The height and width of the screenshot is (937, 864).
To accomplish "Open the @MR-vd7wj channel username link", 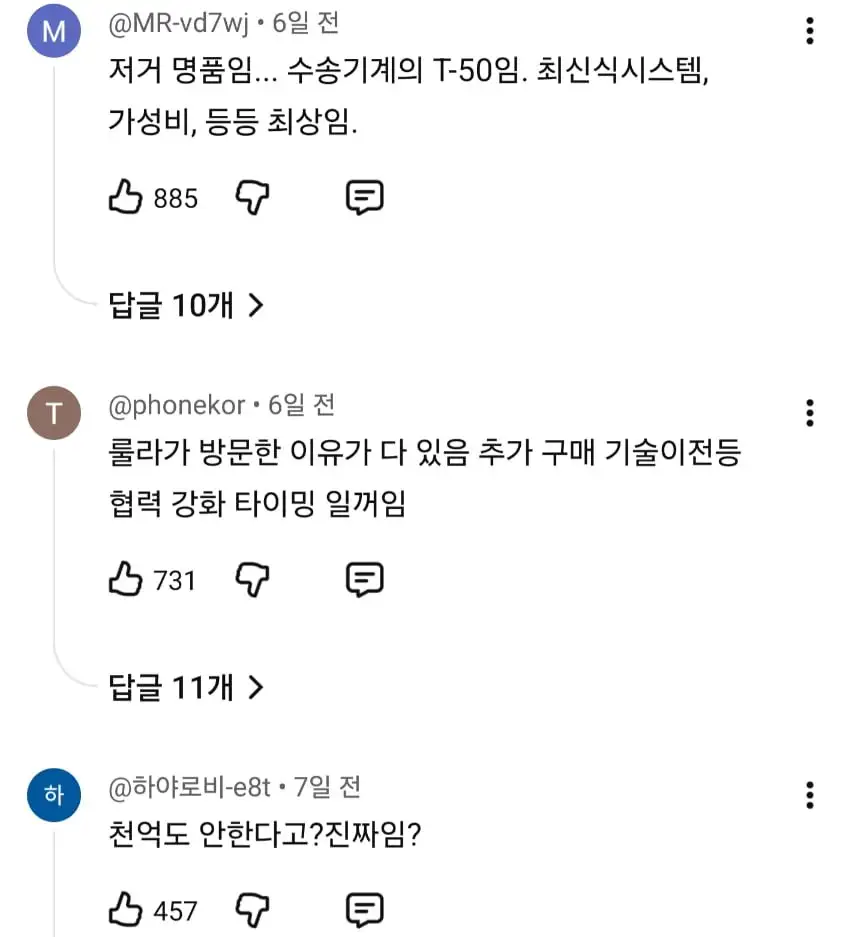I will (x=178, y=21).
